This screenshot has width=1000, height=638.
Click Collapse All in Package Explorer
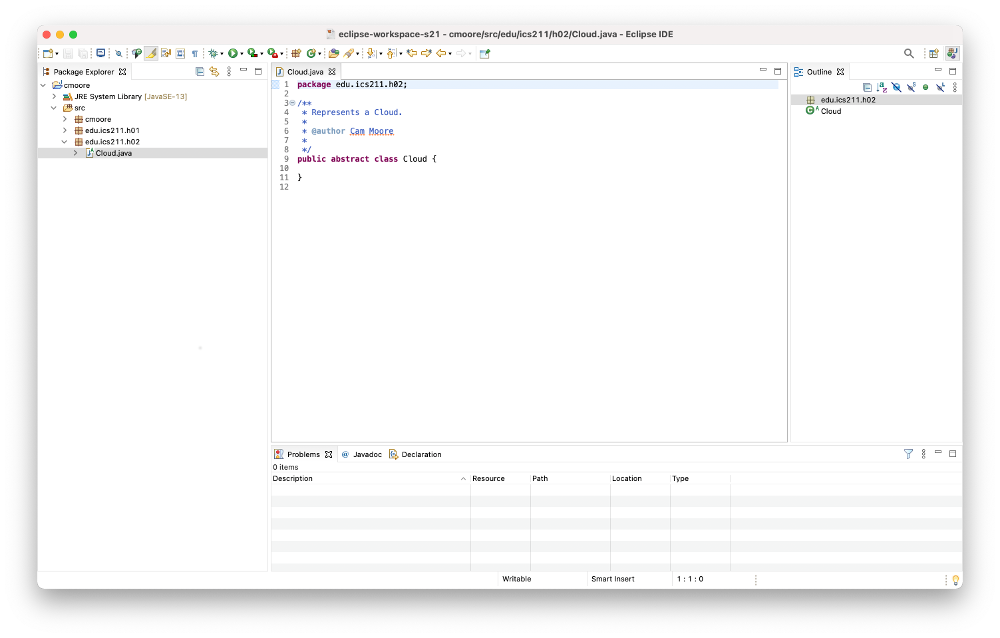(x=200, y=72)
